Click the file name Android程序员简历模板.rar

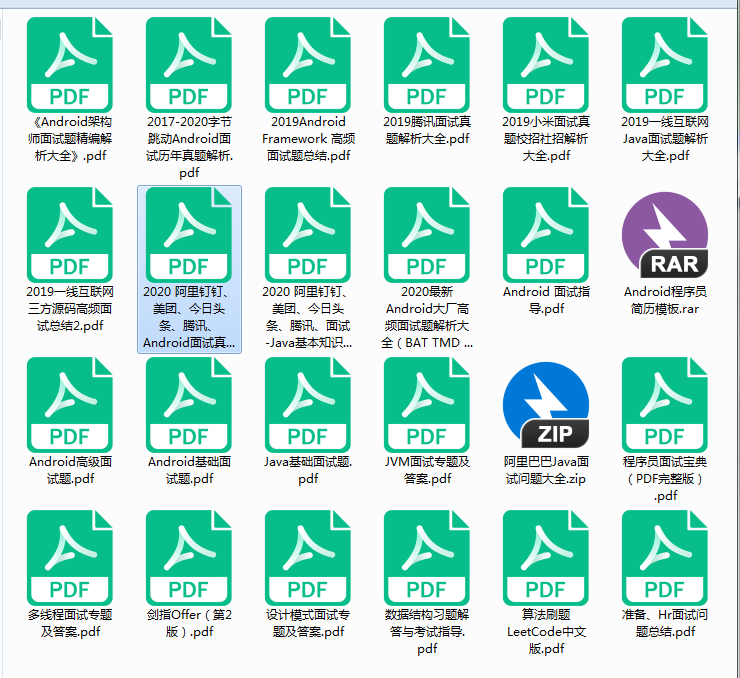[665, 300]
